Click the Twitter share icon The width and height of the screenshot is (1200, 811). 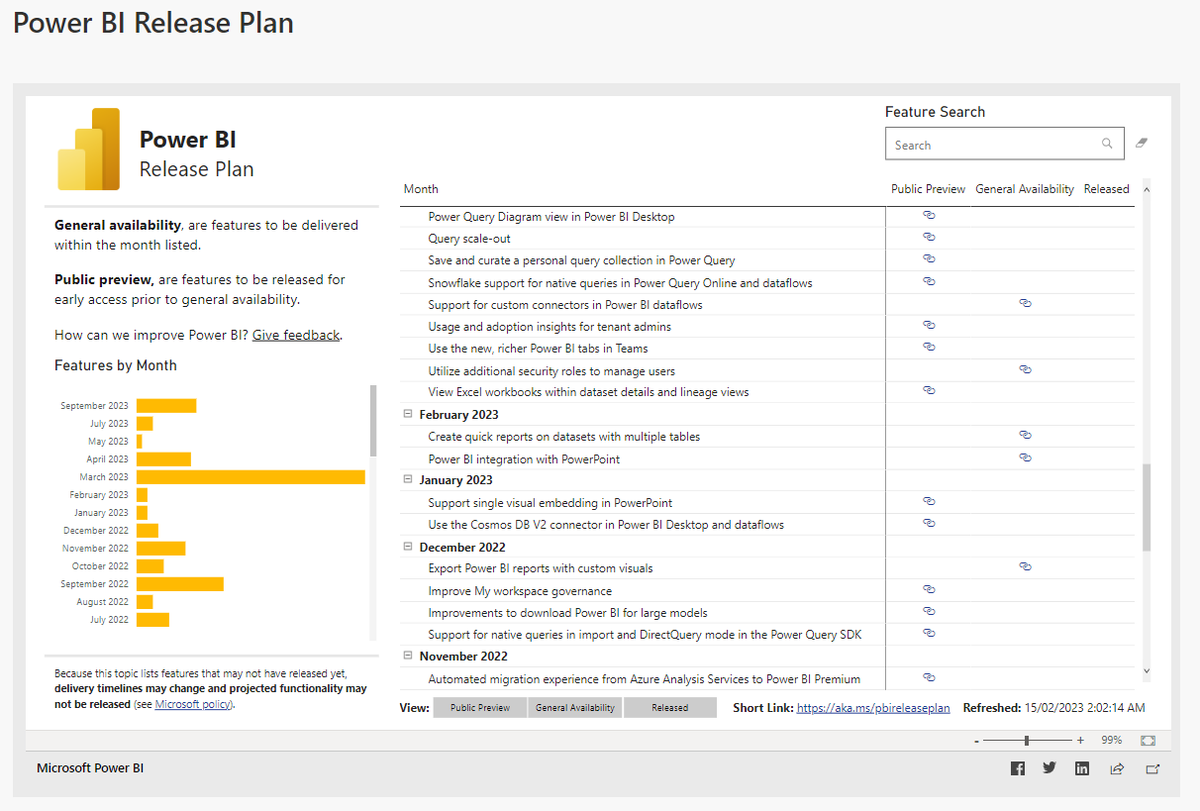pos(1049,768)
